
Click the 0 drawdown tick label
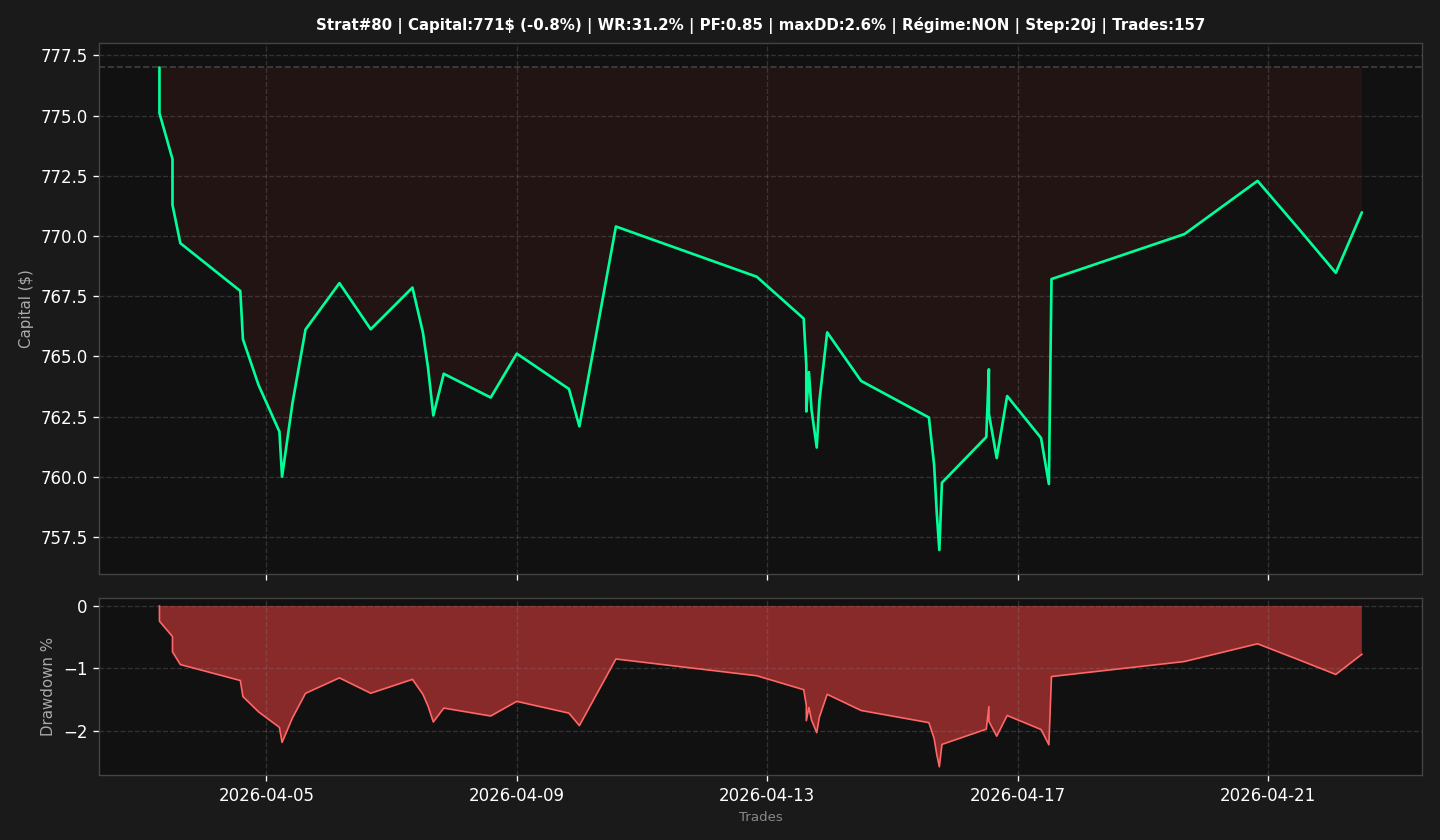83,606
